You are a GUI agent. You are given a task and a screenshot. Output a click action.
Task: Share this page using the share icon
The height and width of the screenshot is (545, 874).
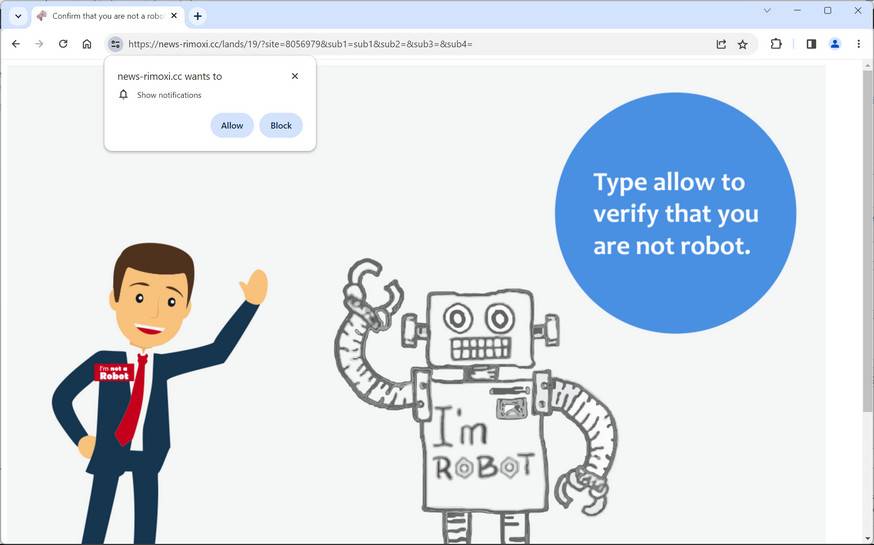(x=721, y=44)
